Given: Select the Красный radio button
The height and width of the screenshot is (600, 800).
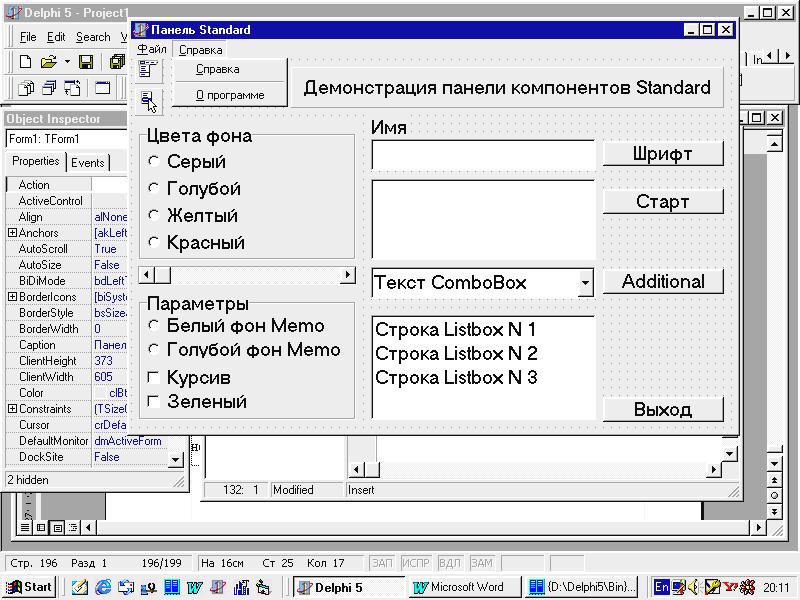Looking at the screenshot, I should pos(154,242).
